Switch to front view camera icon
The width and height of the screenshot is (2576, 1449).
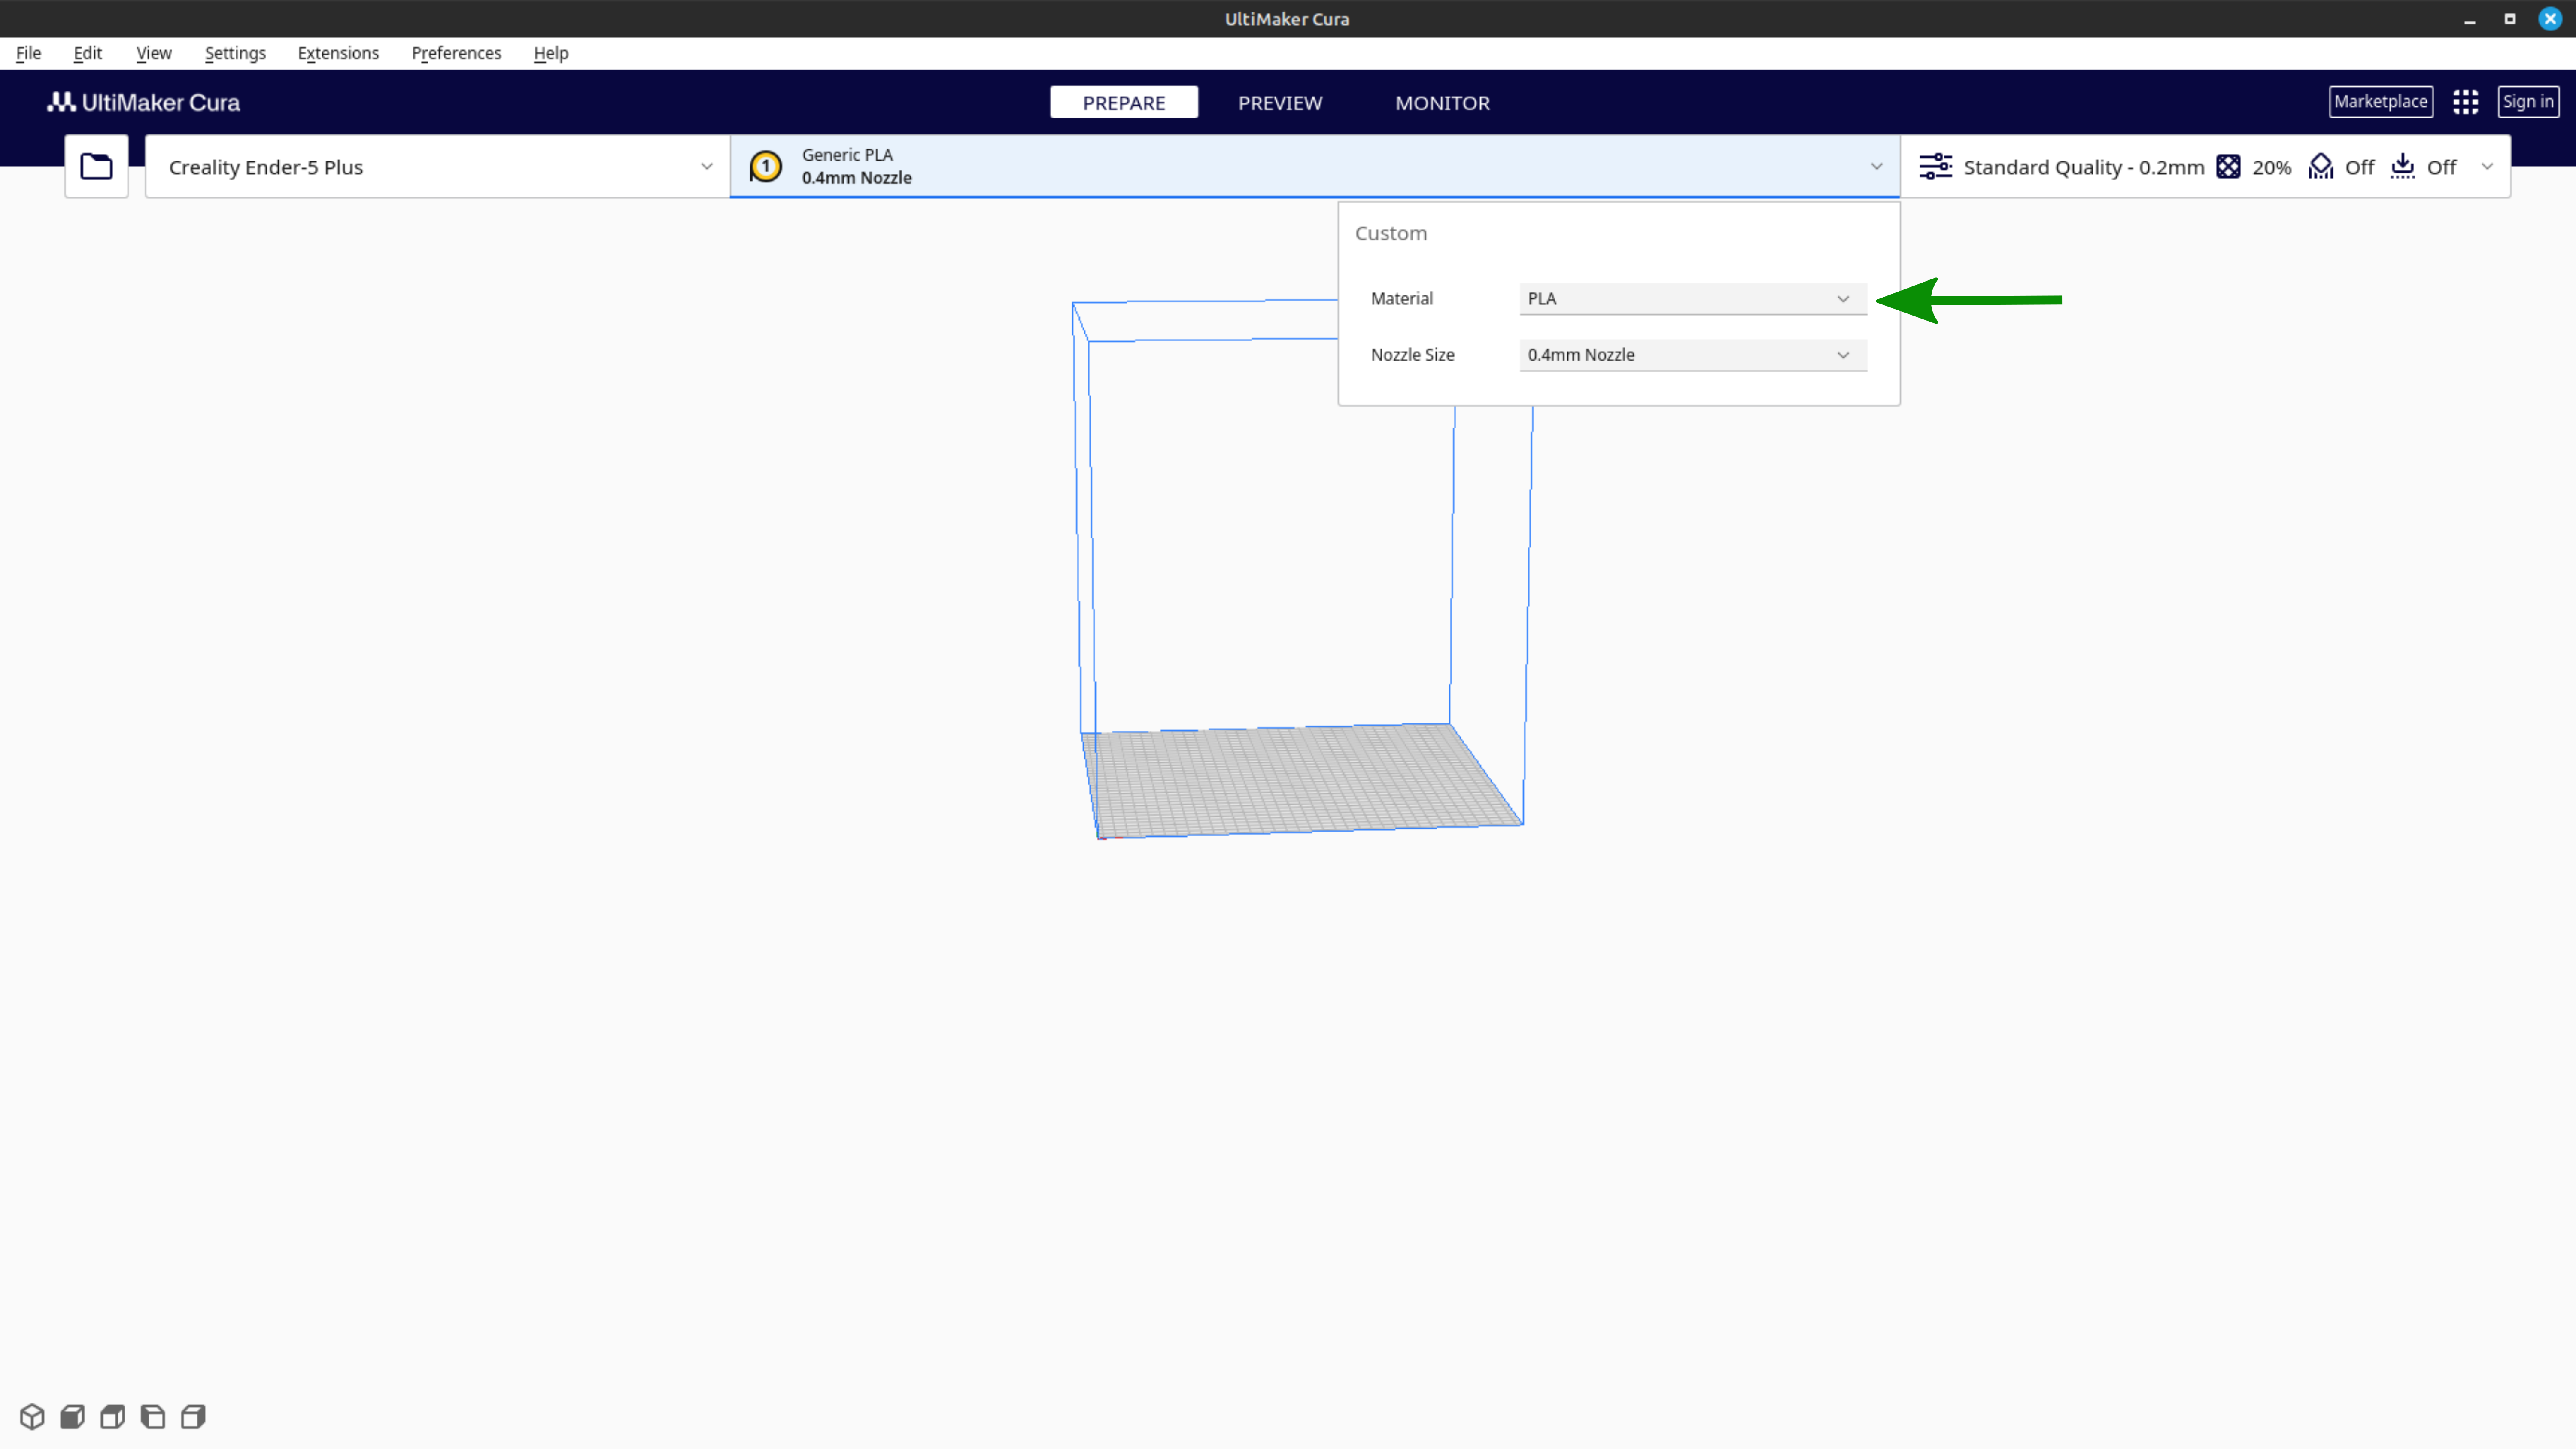point(72,1416)
